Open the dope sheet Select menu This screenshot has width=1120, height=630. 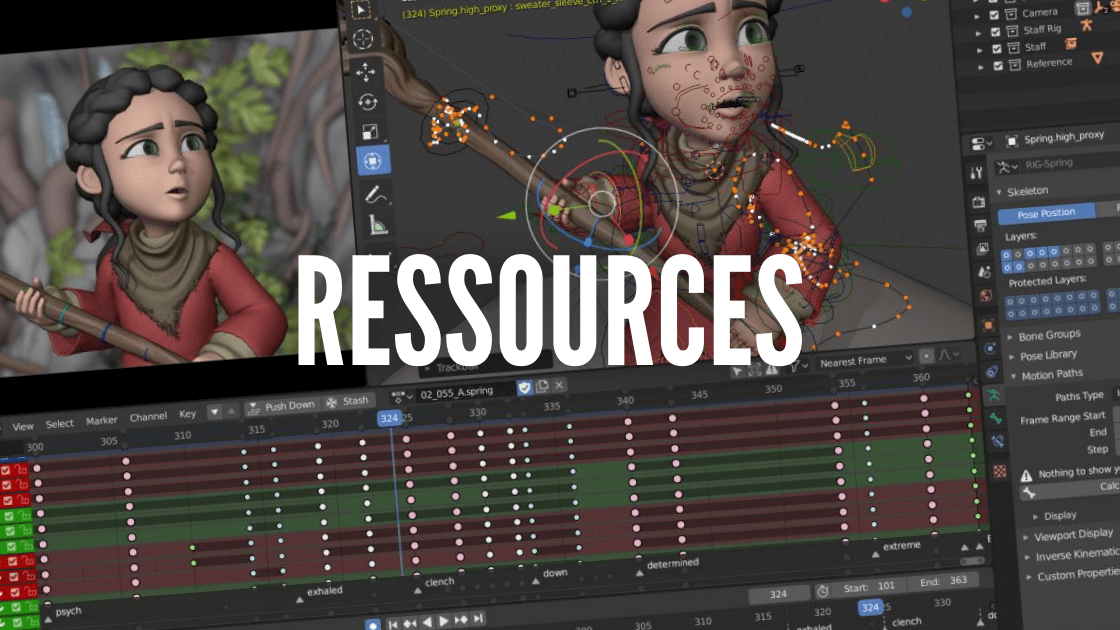59,424
